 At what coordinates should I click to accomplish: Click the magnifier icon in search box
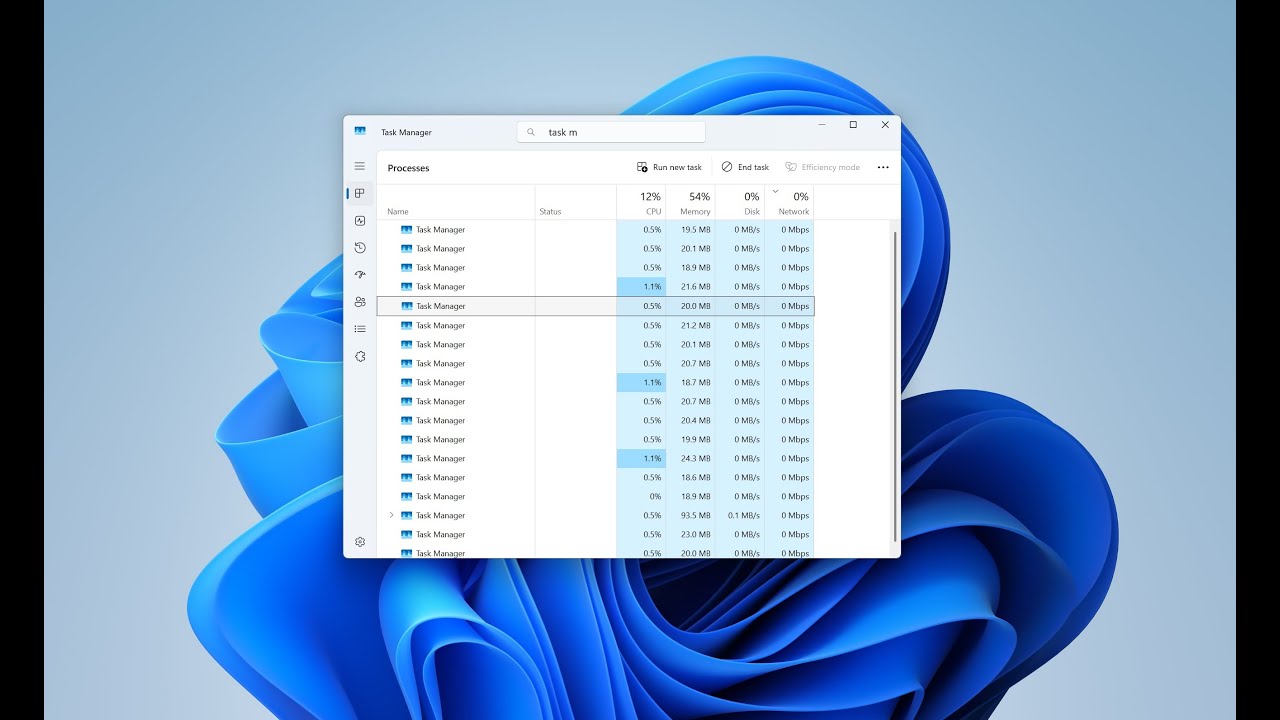coord(531,132)
